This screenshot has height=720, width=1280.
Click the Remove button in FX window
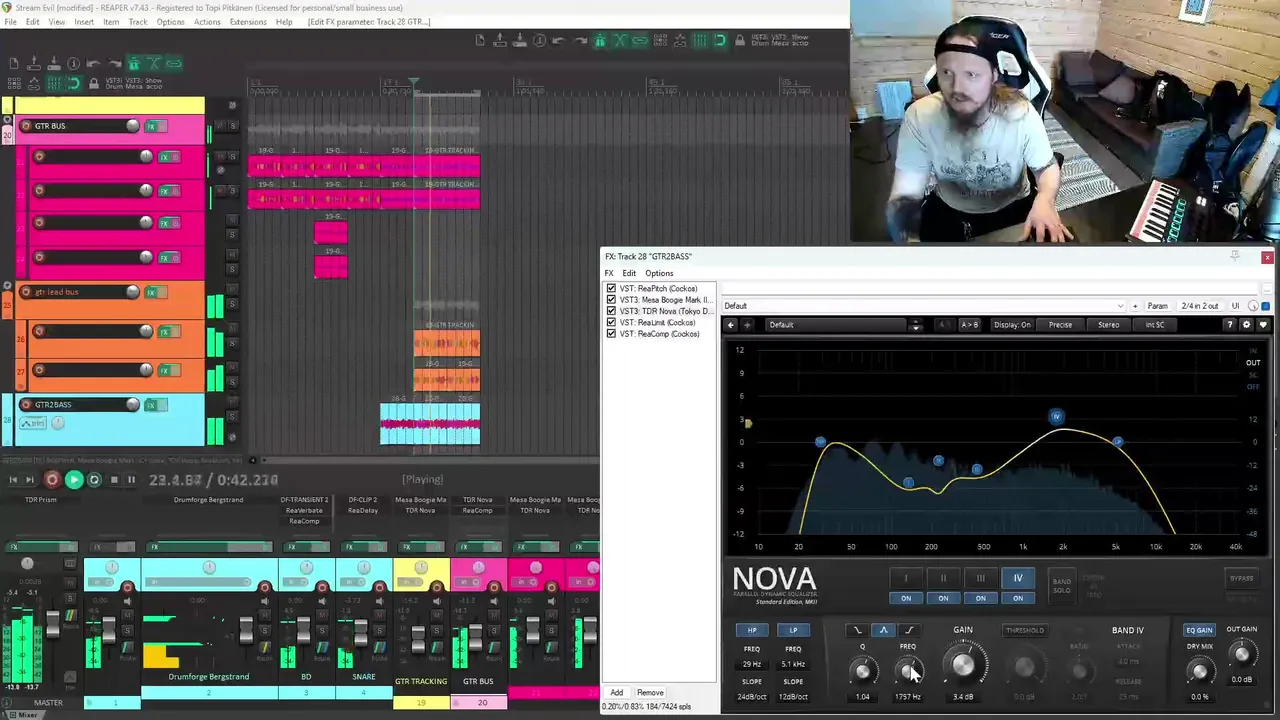[x=650, y=692]
